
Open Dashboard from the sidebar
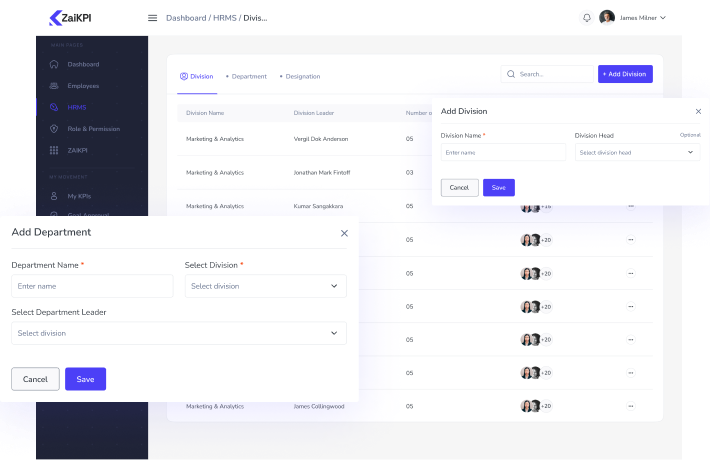[83, 64]
